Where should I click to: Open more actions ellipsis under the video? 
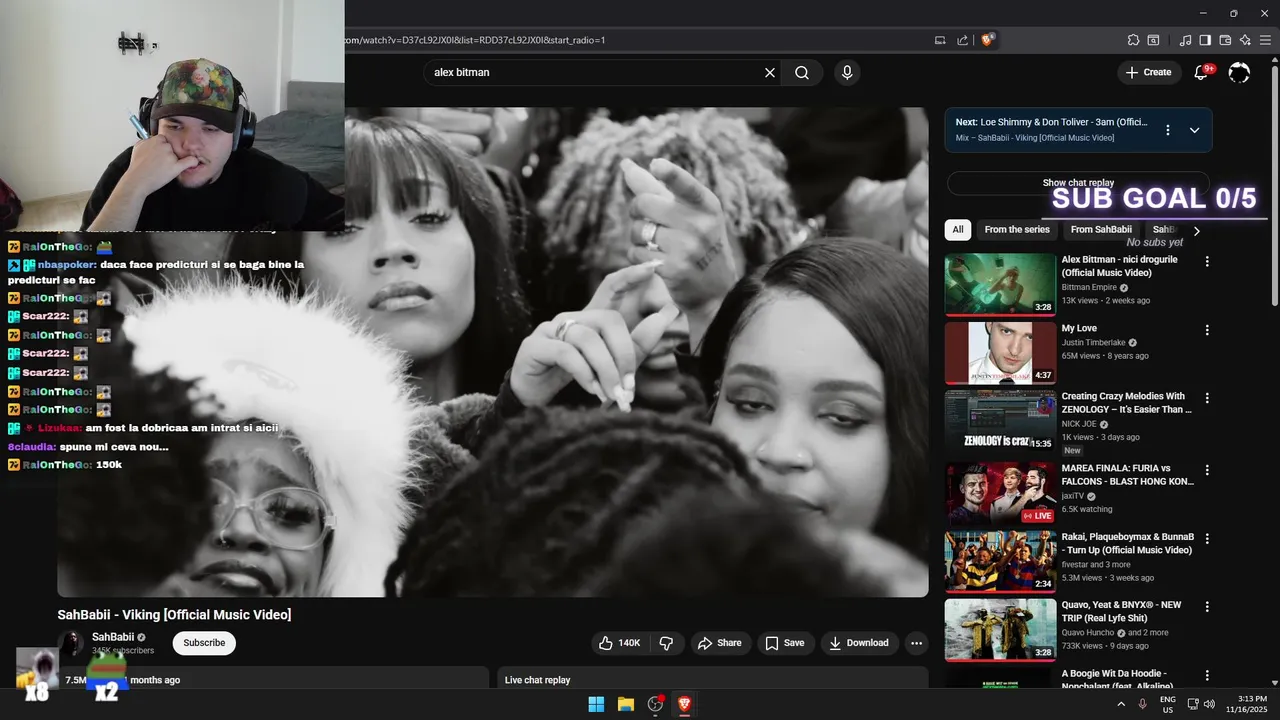tap(916, 643)
